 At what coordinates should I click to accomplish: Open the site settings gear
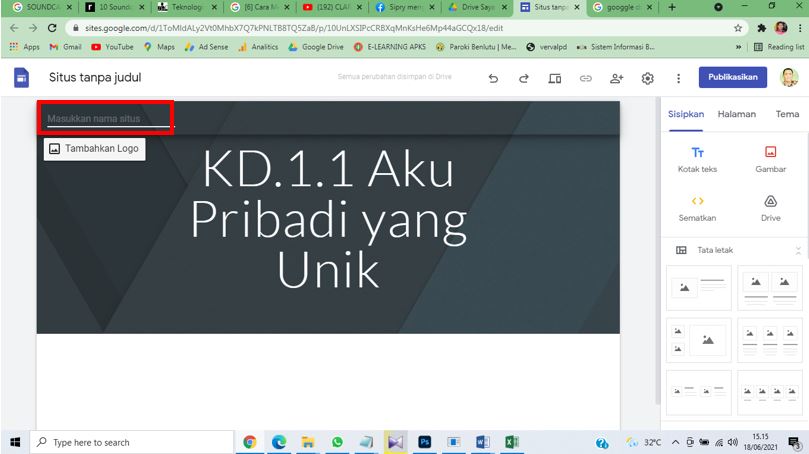(x=647, y=78)
